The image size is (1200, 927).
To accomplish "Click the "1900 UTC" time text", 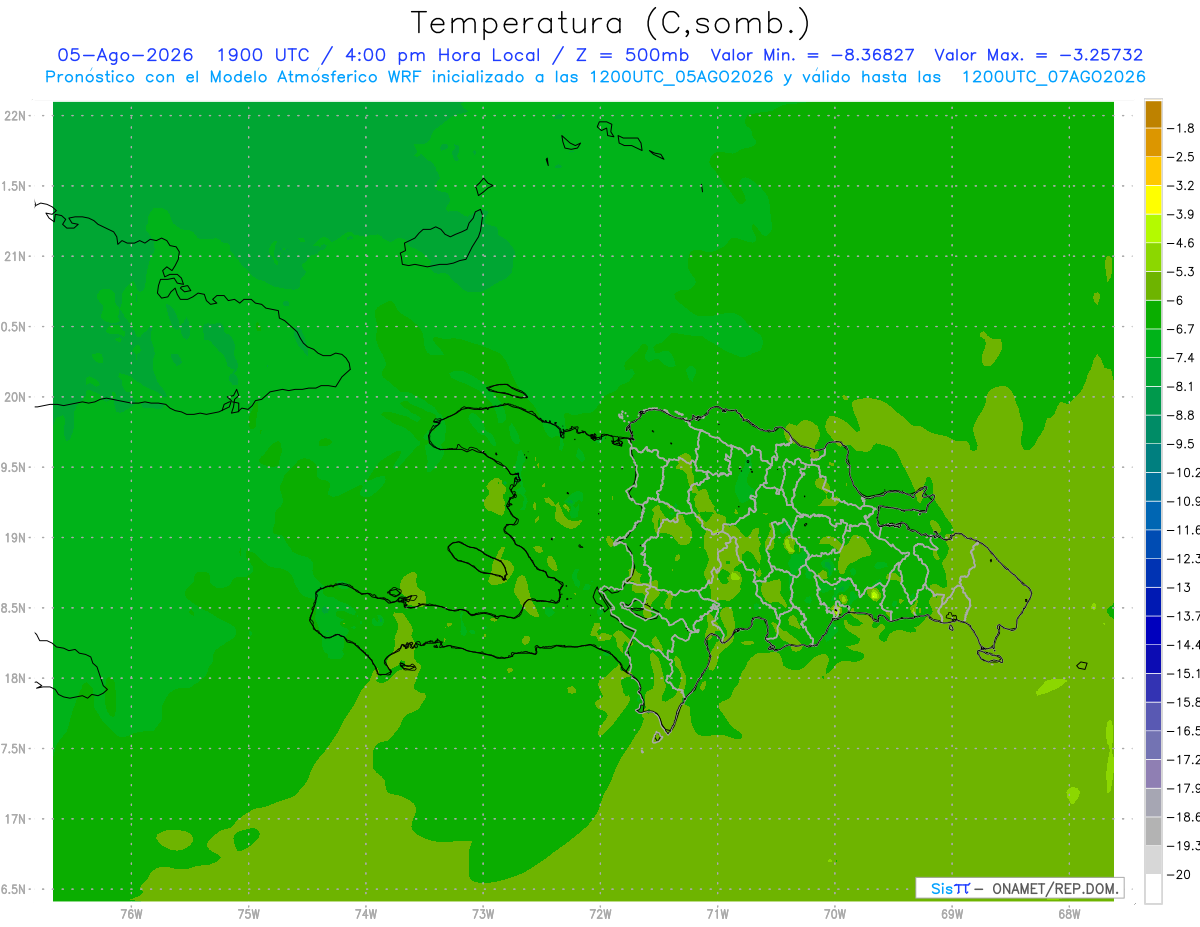I will coord(263,55).
